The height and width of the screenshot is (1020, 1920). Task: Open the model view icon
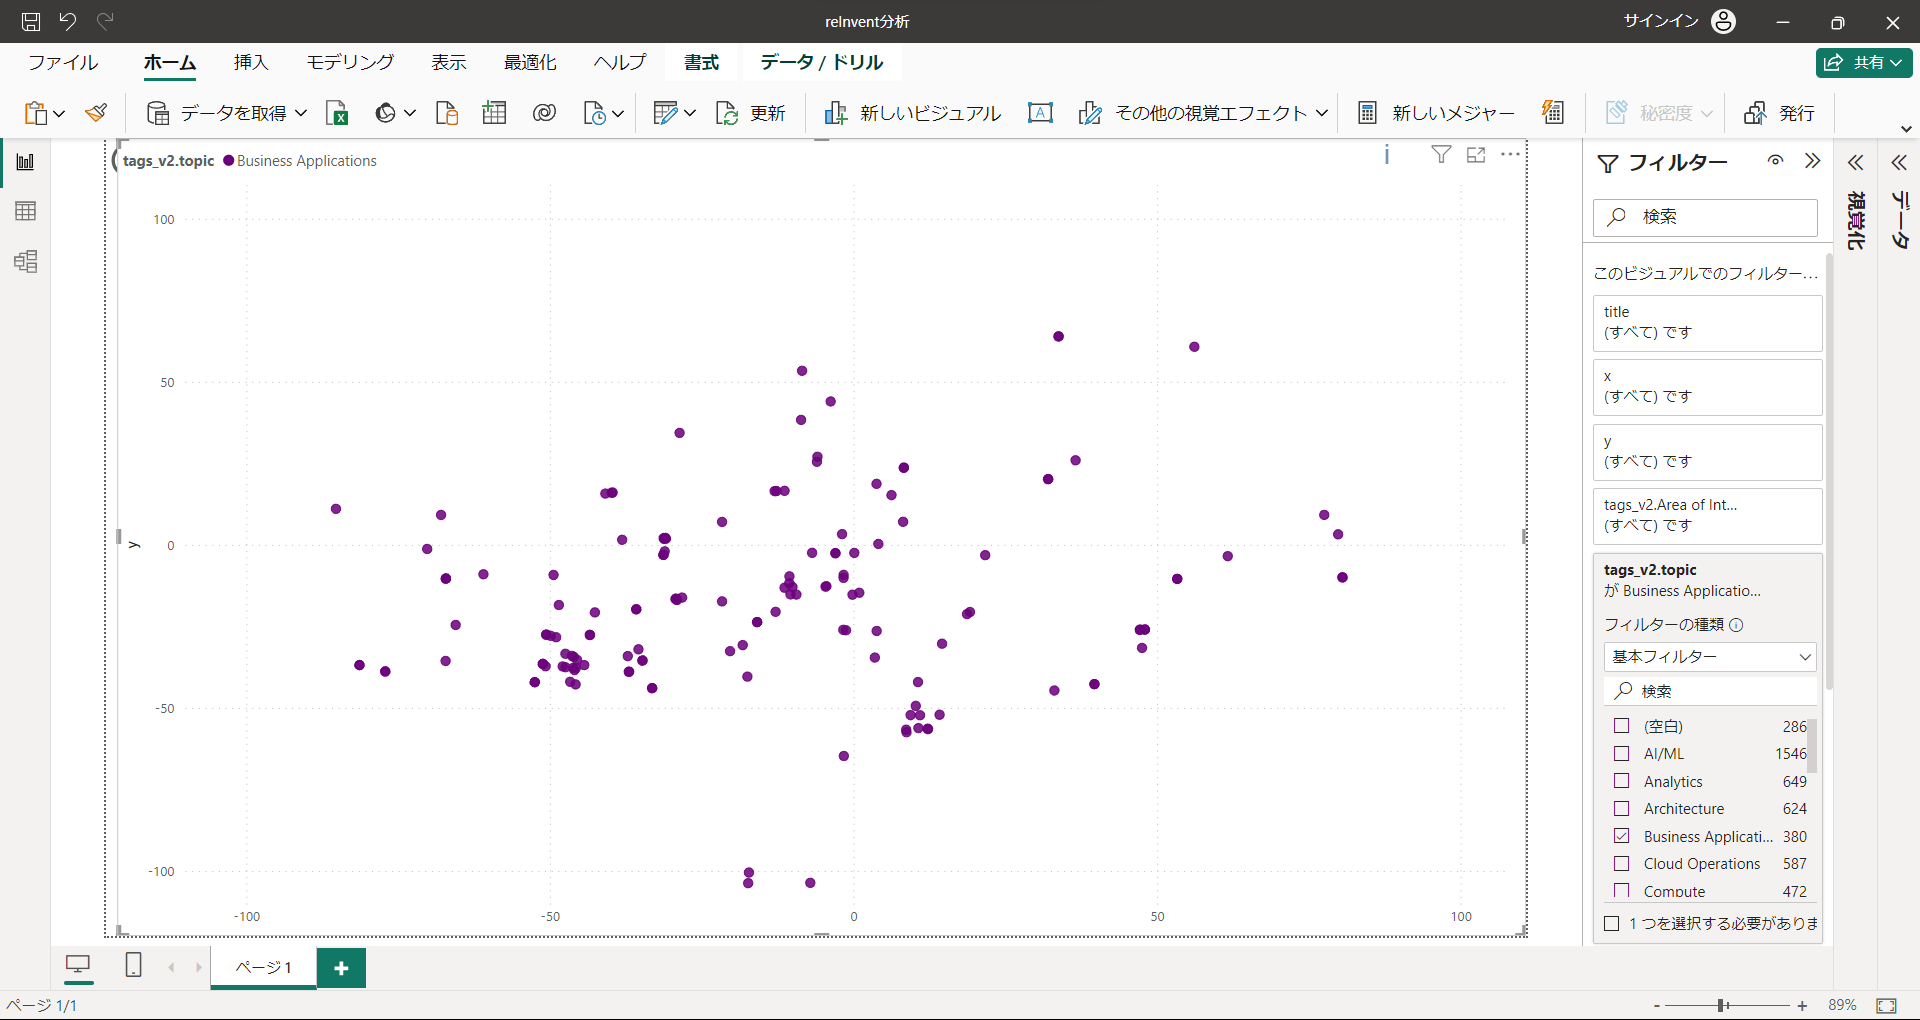coord(26,262)
